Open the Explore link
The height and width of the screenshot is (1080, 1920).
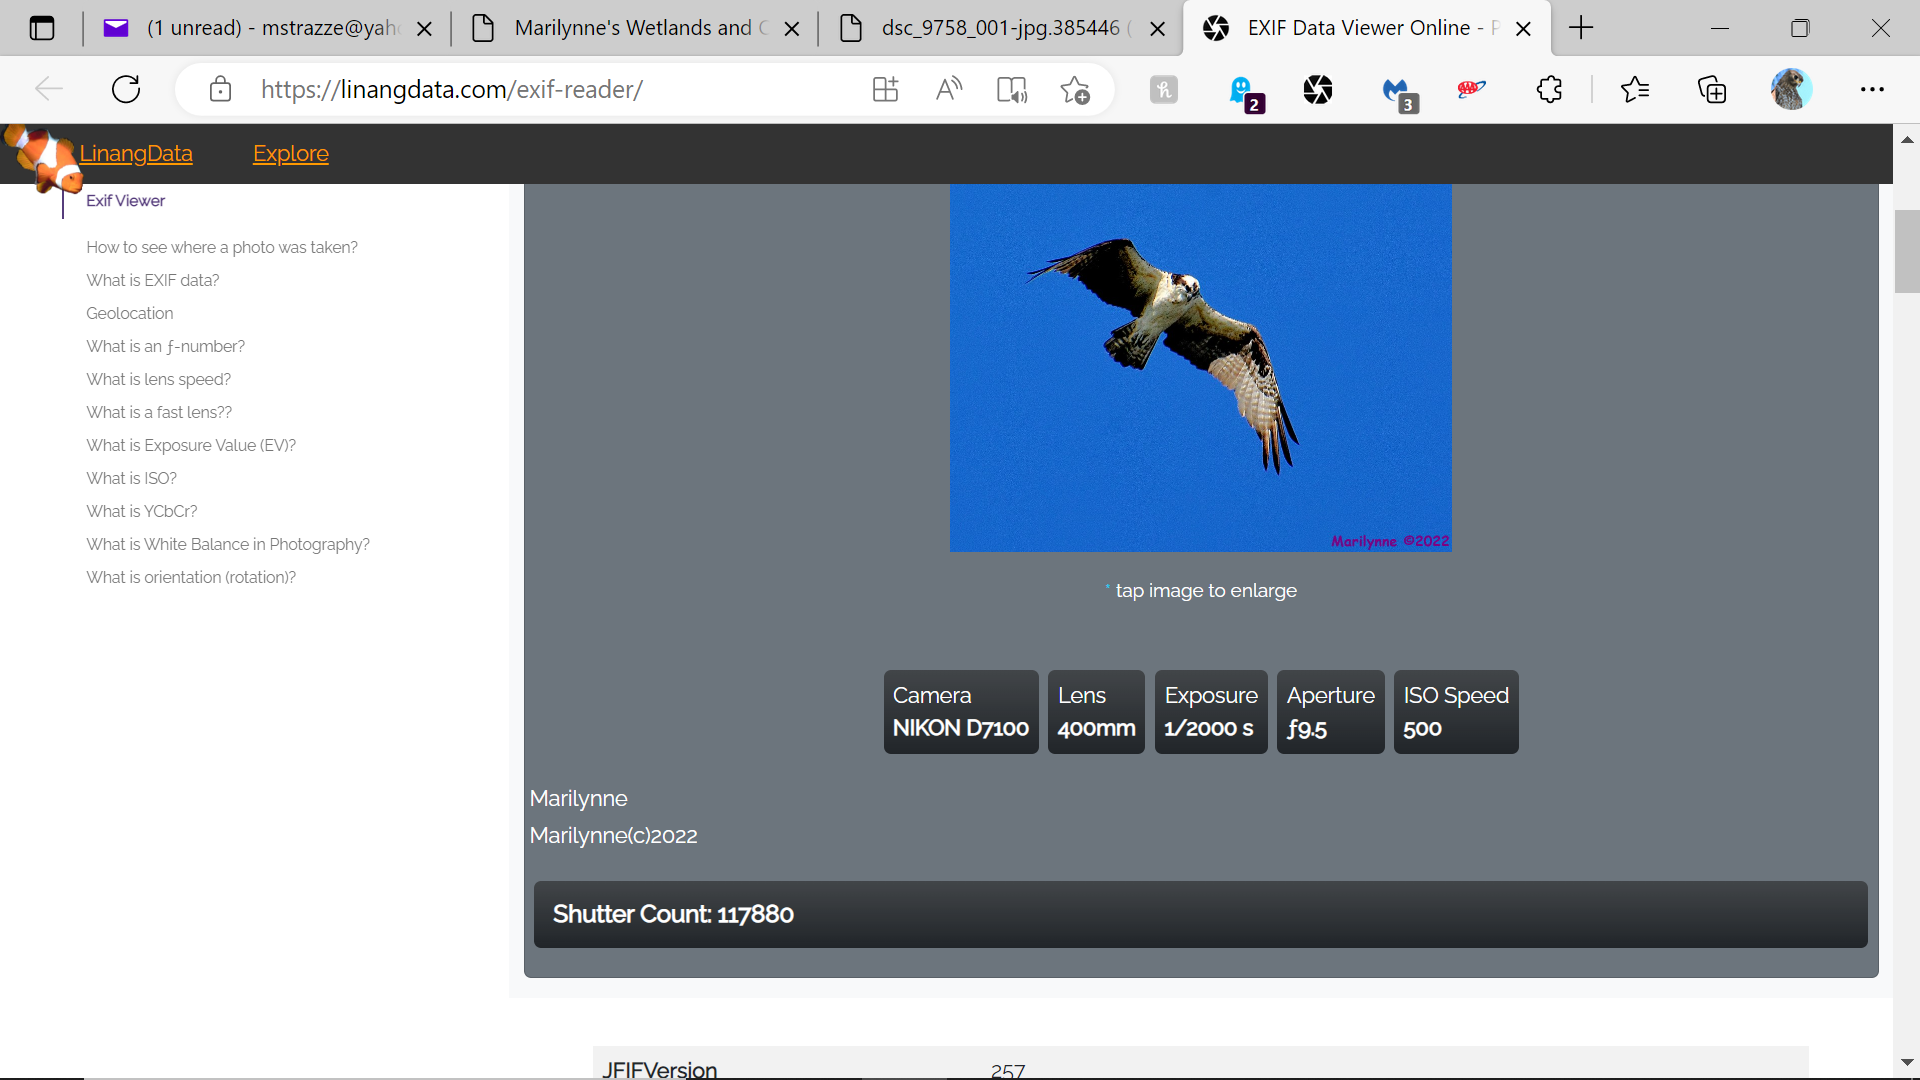coord(290,153)
